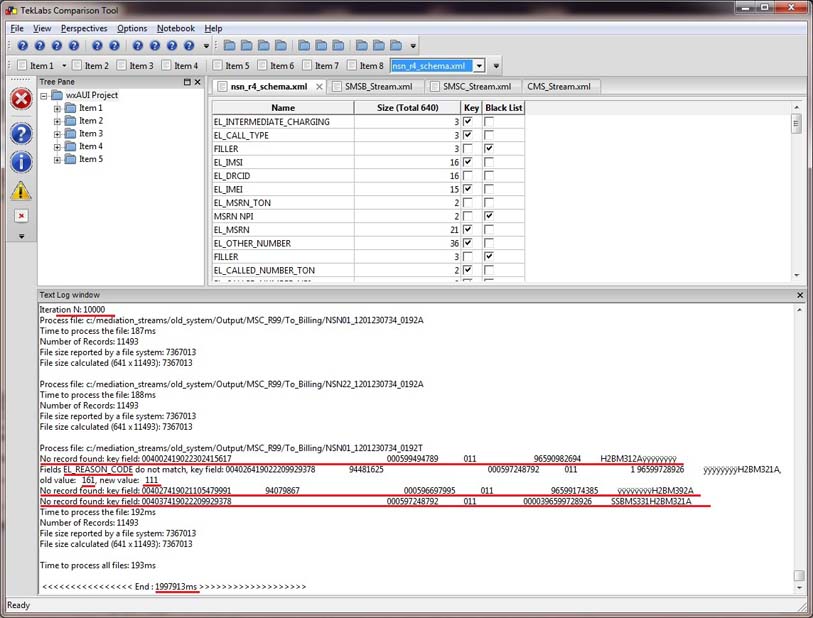Screen dimensions: 813x618
Task: Expand Item 3 in the tree
Action: pyautogui.click(x=58, y=134)
